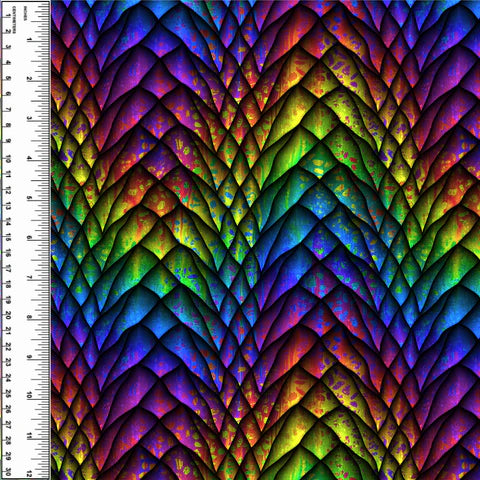Click the 25 centimeter mark number
The image size is (480, 480).
coord(8,394)
